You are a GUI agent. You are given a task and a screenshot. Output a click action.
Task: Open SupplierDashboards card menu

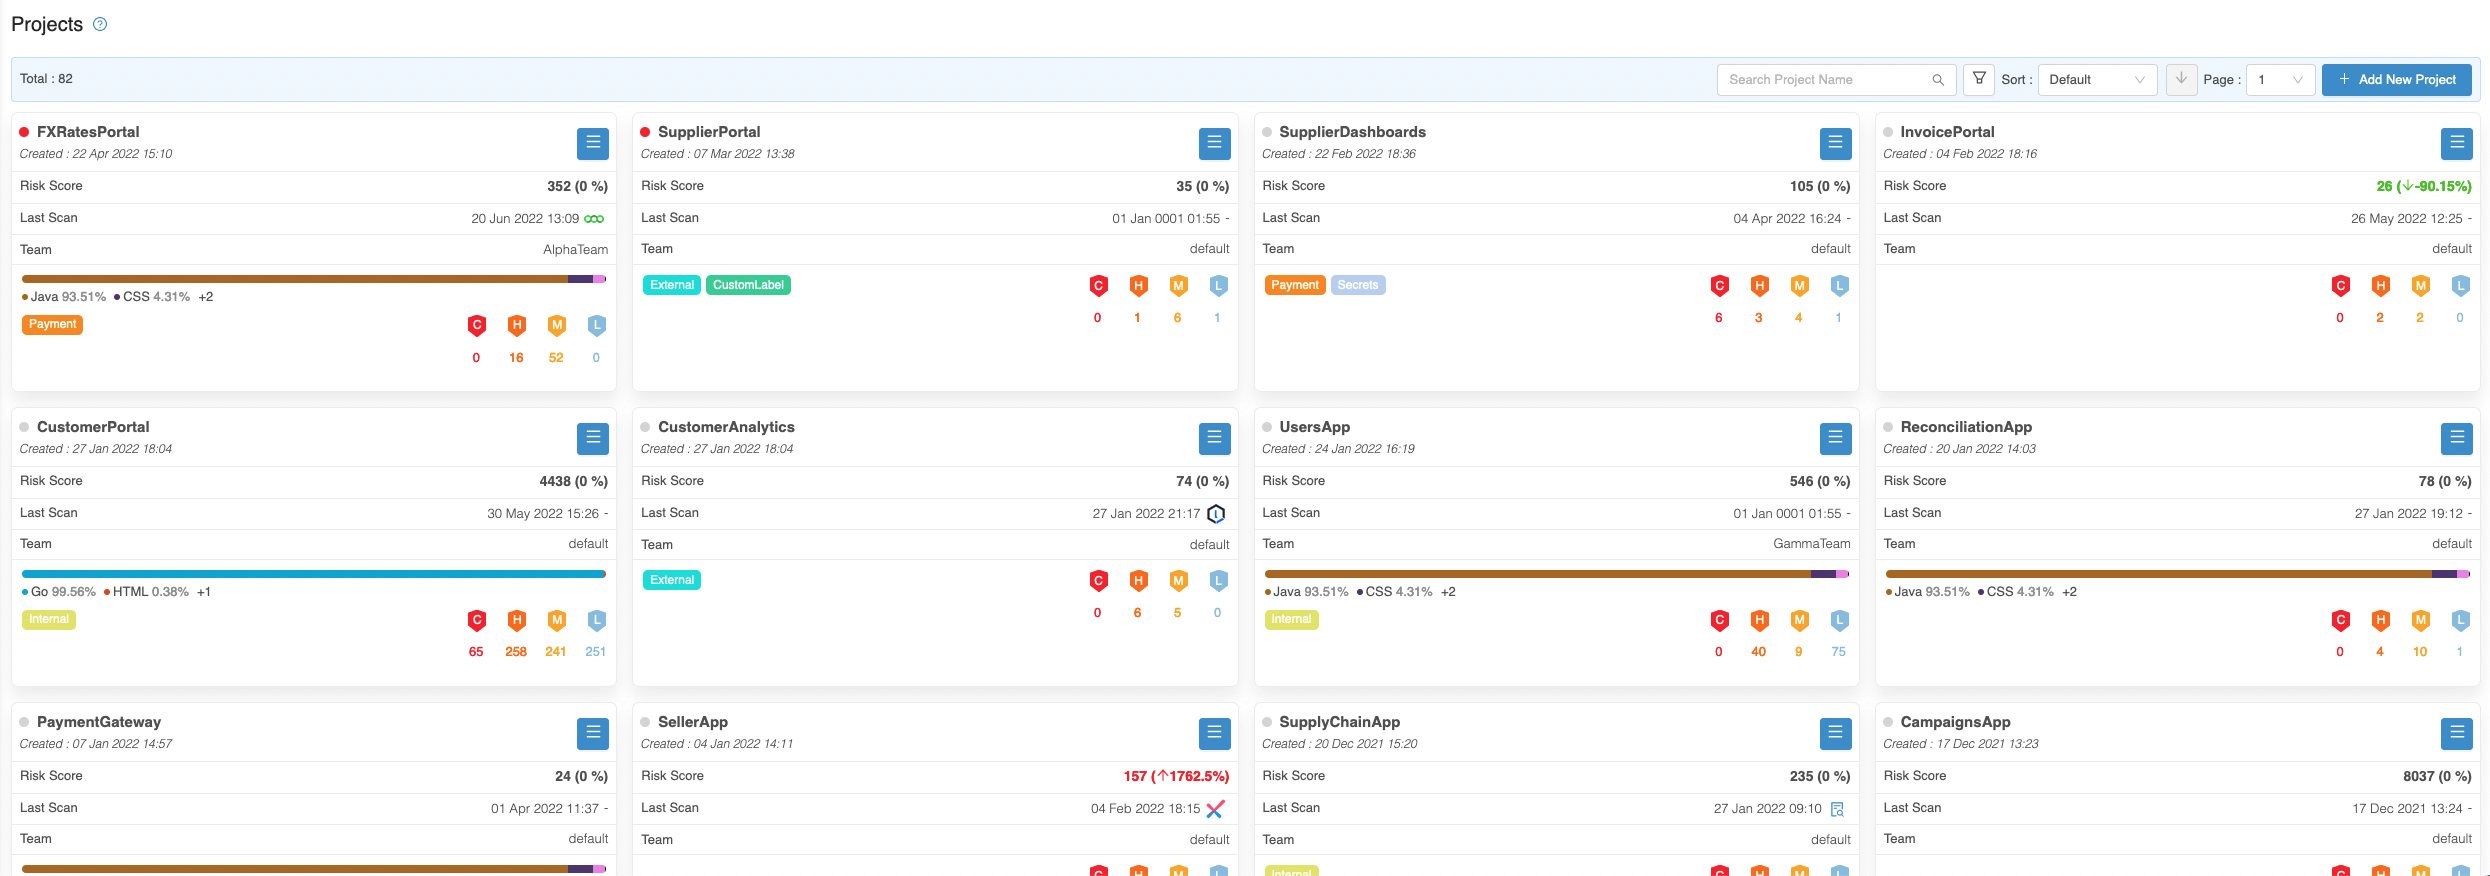(1835, 143)
